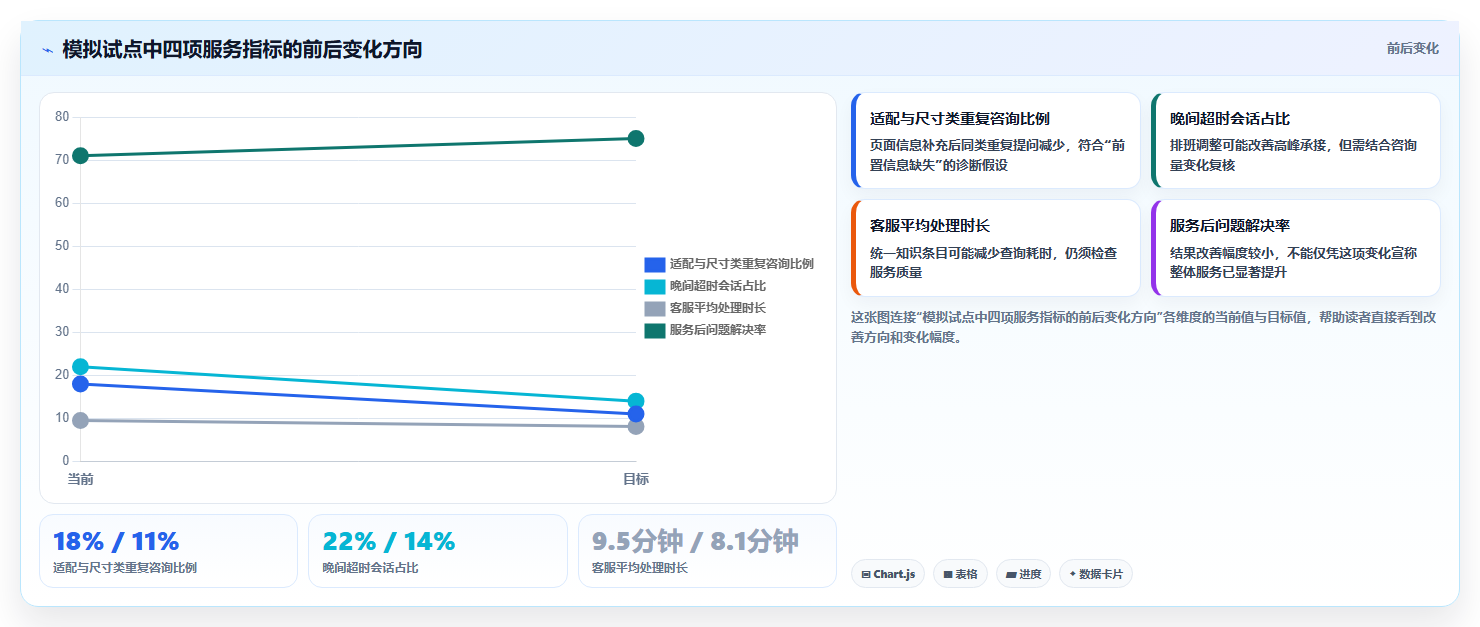Click the 9.5分钟 / 8.1分钟 stat value
Screen dimensions: 1480x627
(x=696, y=541)
